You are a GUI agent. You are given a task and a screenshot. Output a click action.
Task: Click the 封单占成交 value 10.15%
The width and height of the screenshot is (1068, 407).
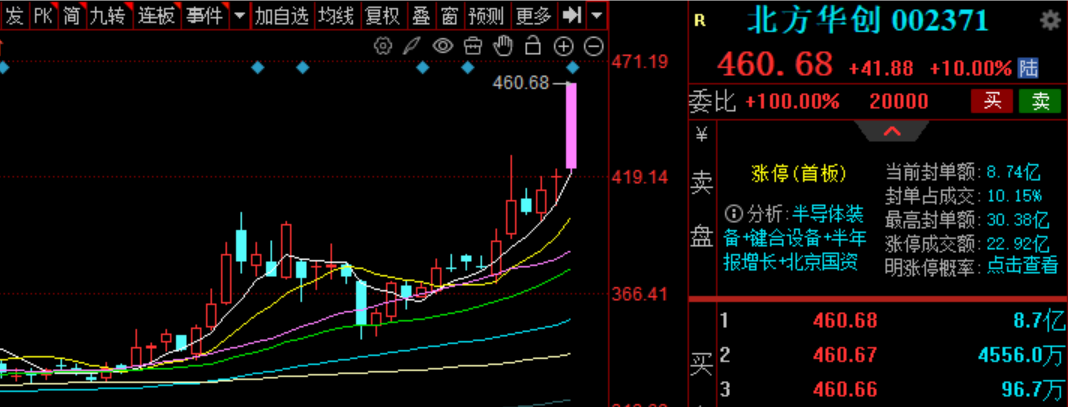coord(1014,196)
